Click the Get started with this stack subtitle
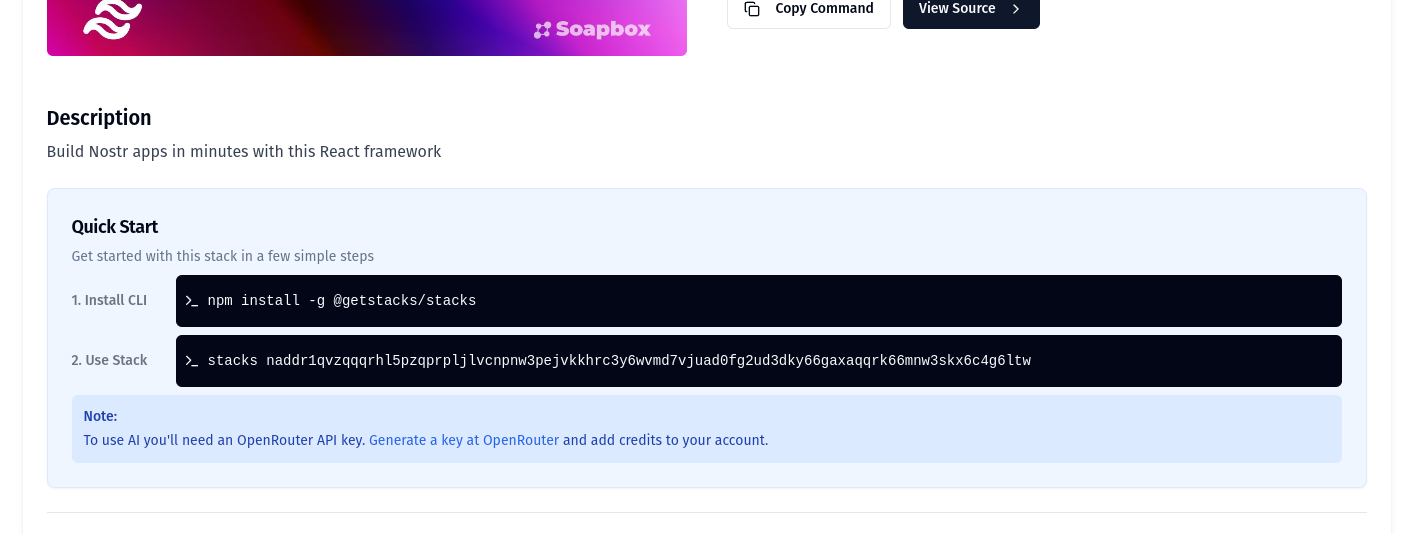This screenshot has width=1405, height=534. coord(222,256)
